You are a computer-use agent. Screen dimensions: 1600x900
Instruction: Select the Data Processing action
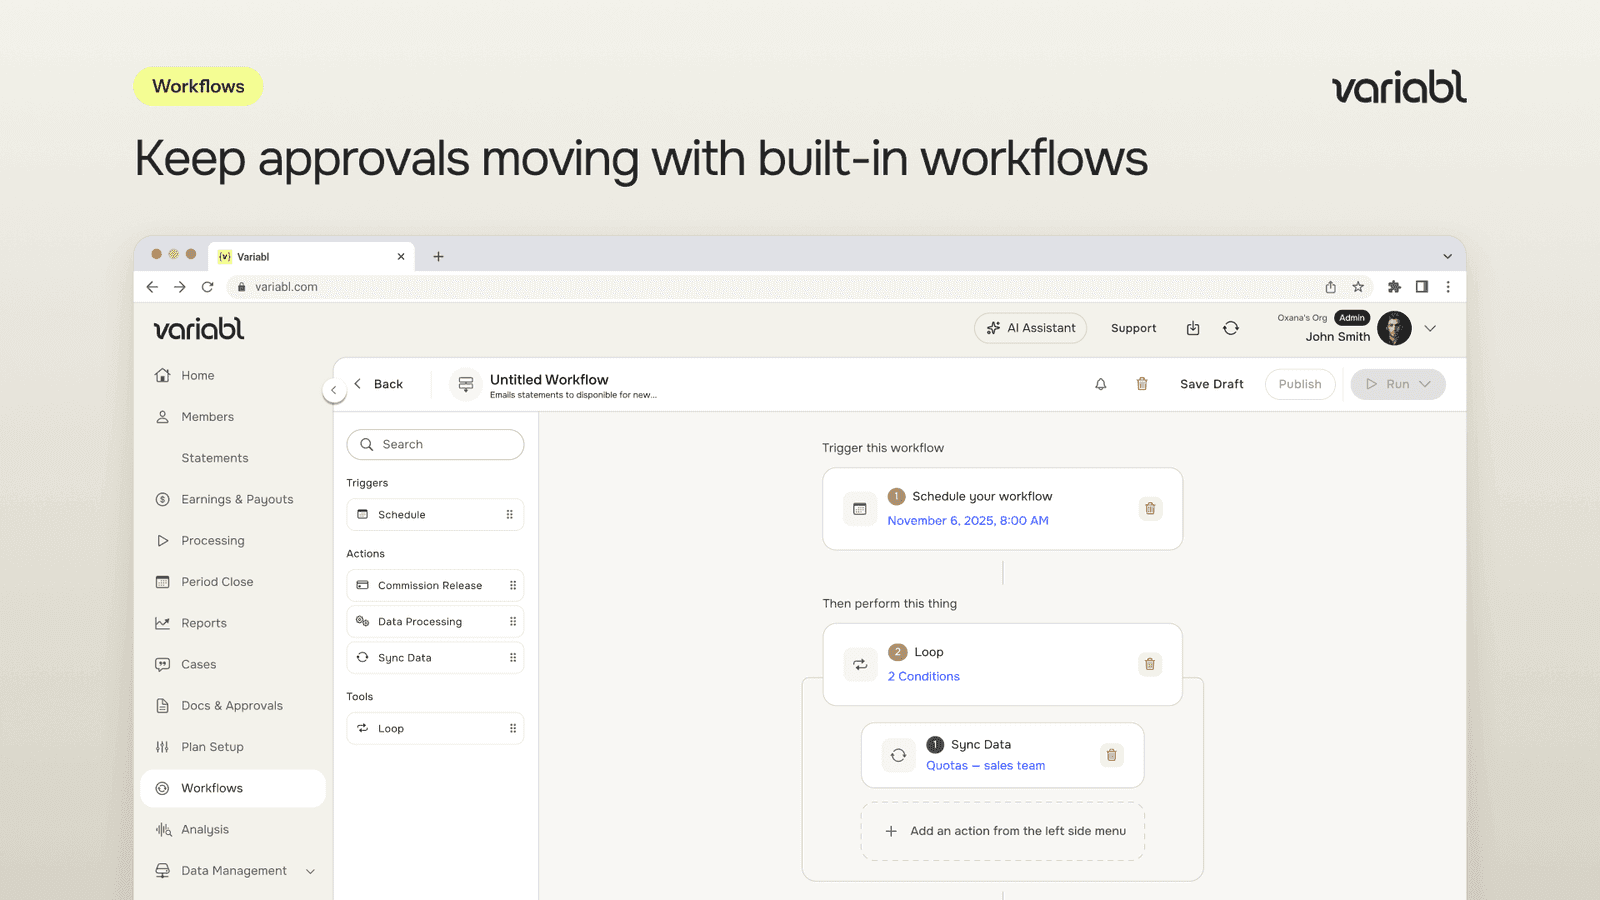[435, 622]
